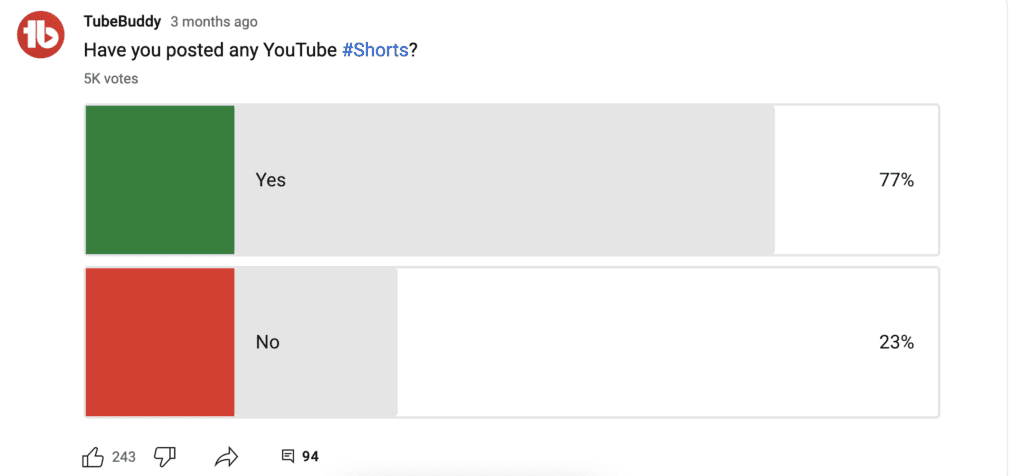Screen dimensions: 1024x476
Task: Click the red No color block
Action: tap(160, 342)
